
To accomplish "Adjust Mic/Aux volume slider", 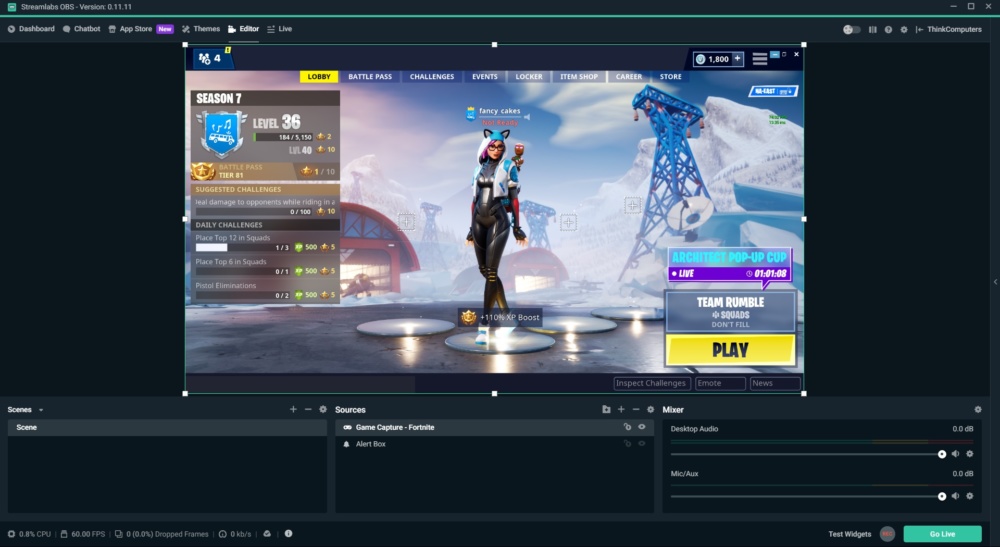I will [808, 496].
